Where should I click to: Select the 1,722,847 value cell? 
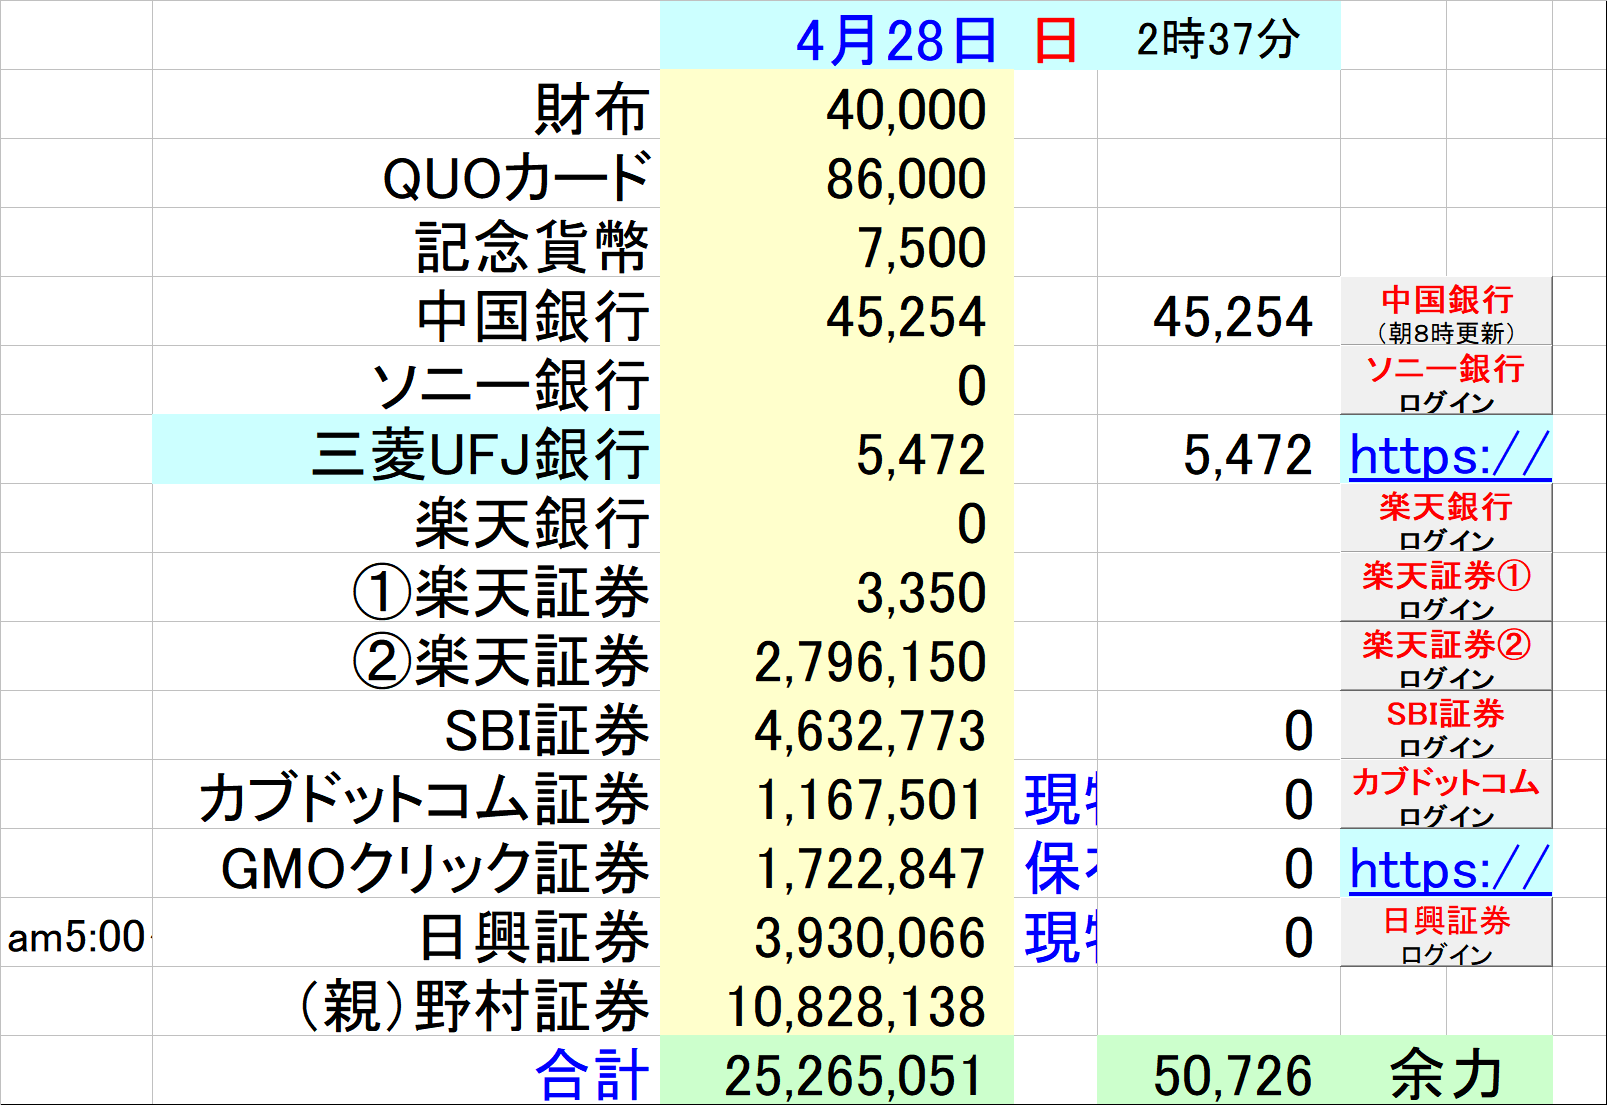coord(836,864)
